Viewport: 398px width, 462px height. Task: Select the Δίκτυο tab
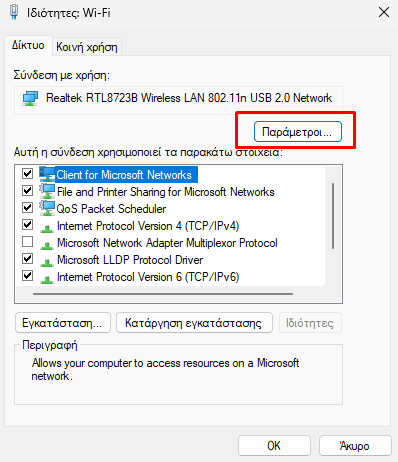pyautogui.click(x=28, y=45)
